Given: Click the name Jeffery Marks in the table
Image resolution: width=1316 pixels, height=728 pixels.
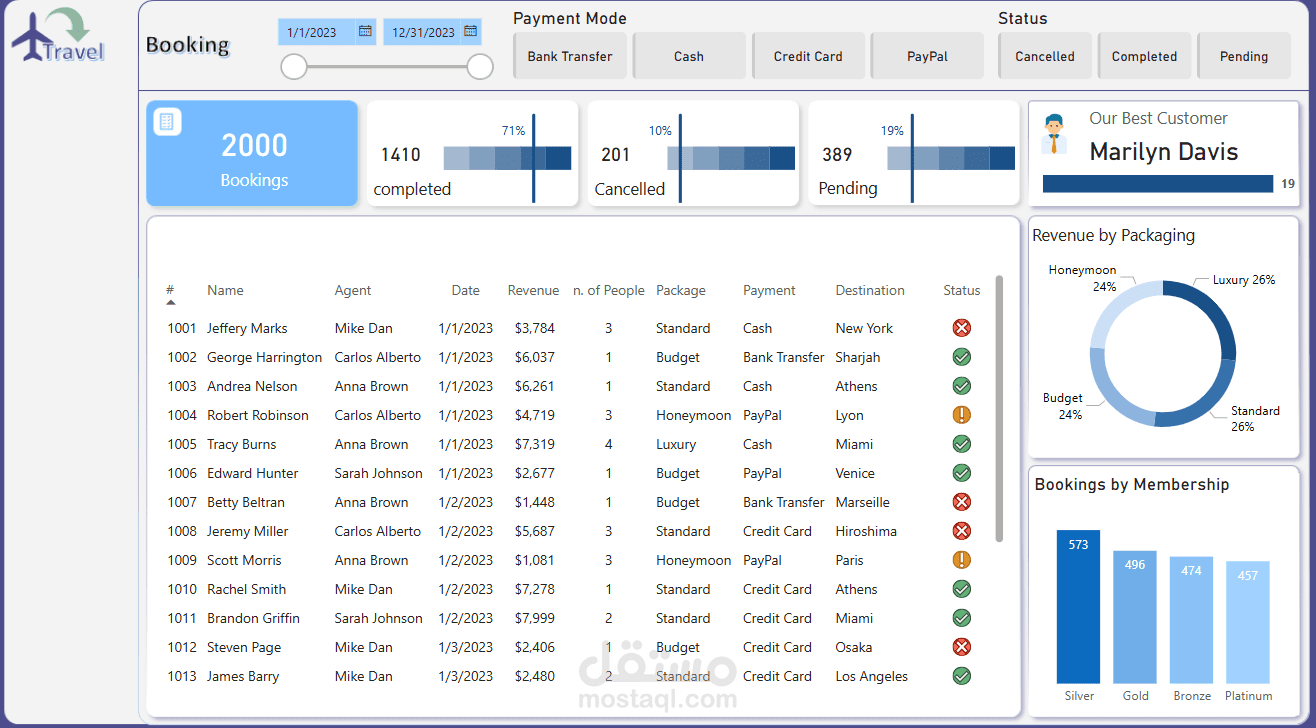Looking at the screenshot, I should (x=247, y=328).
